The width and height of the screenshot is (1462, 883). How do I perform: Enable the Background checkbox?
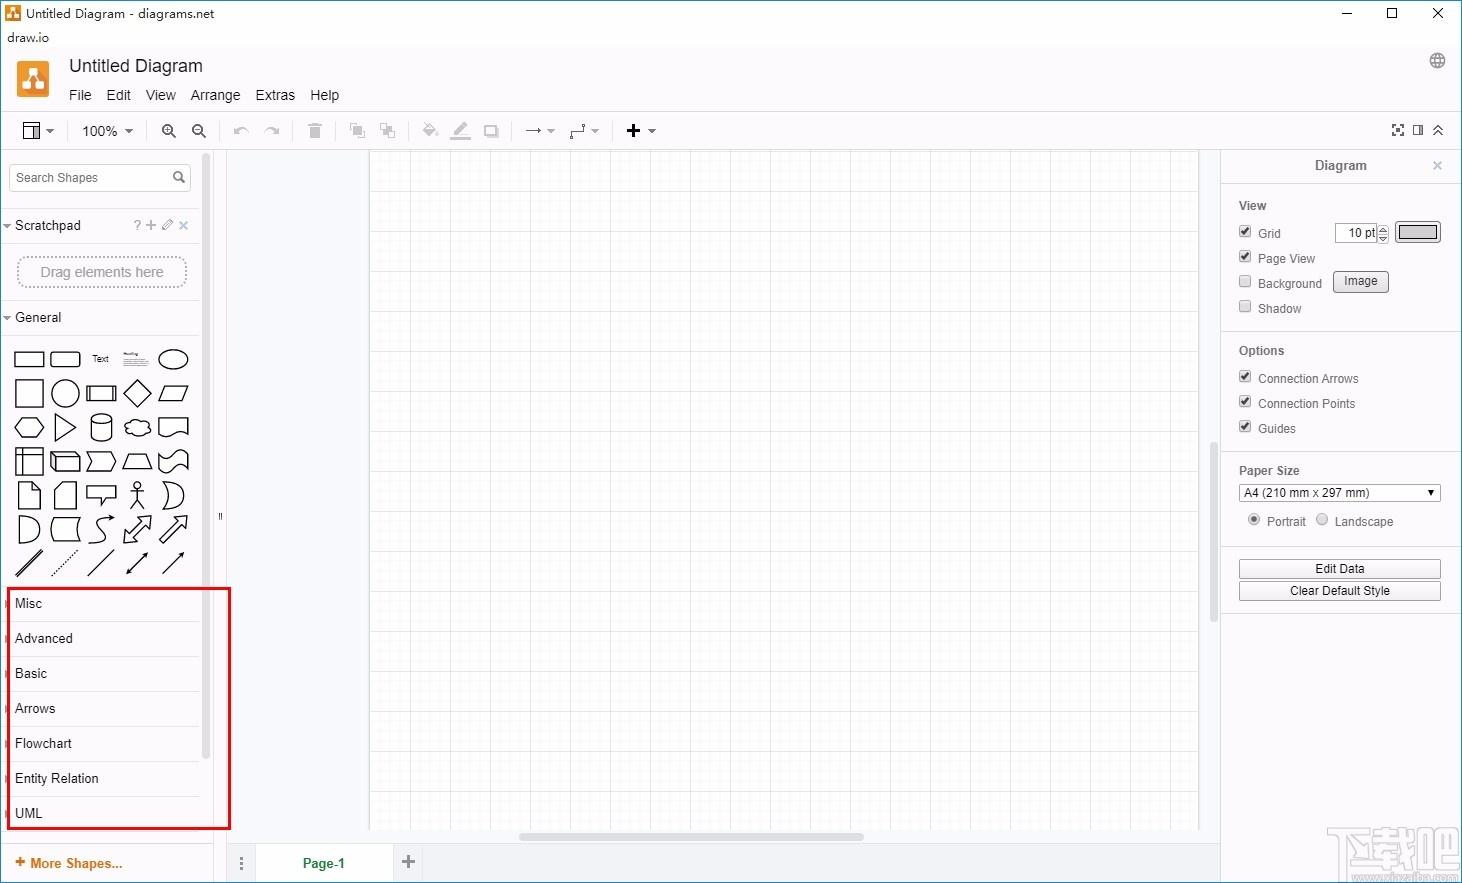click(x=1245, y=281)
